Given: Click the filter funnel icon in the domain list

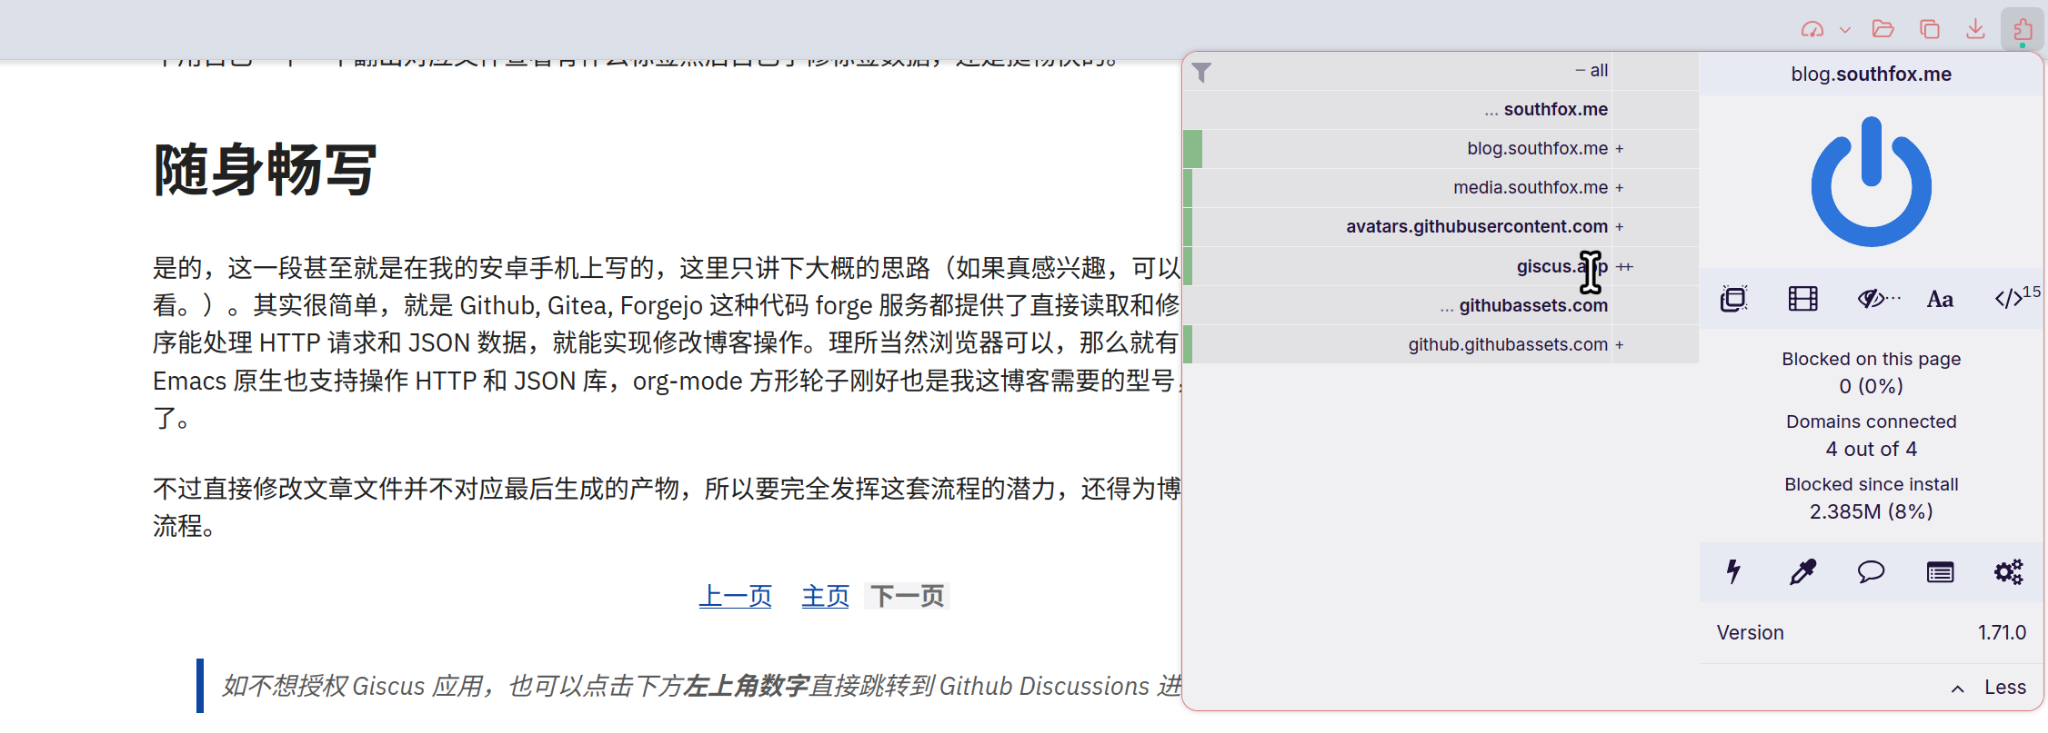Looking at the screenshot, I should pyautogui.click(x=1202, y=72).
